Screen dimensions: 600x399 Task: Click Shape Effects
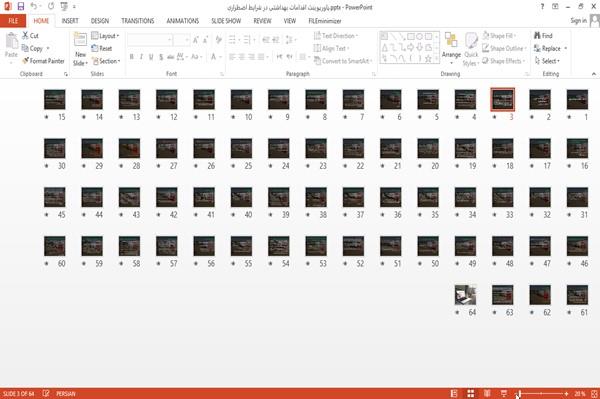pos(504,61)
